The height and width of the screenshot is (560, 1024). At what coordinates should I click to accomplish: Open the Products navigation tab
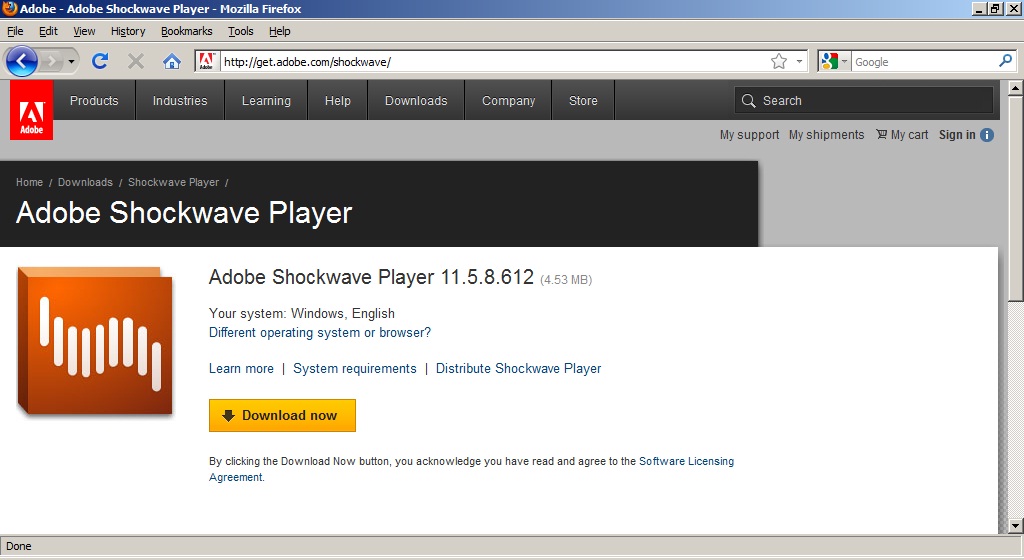point(94,101)
